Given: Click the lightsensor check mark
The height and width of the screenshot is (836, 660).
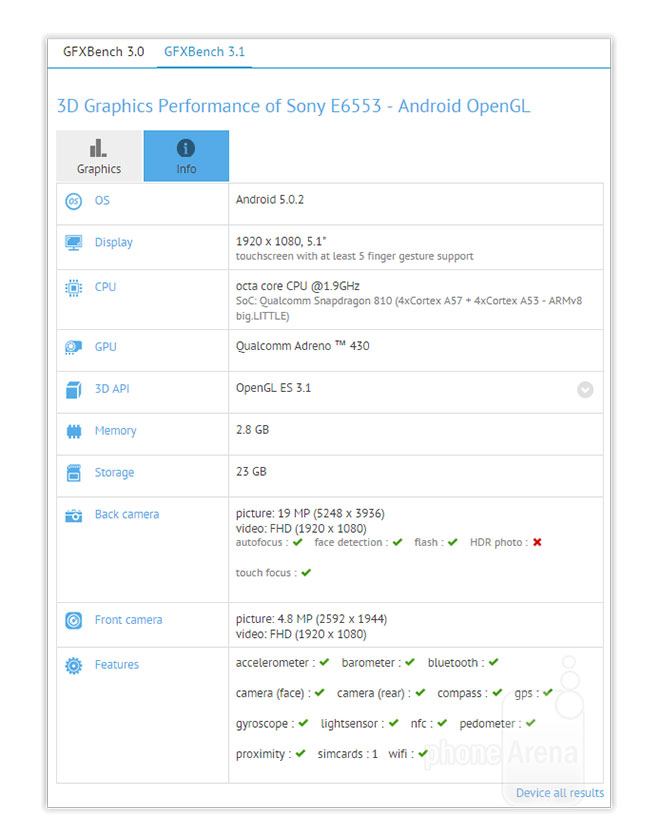Looking at the screenshot, I should click(393, 723).
